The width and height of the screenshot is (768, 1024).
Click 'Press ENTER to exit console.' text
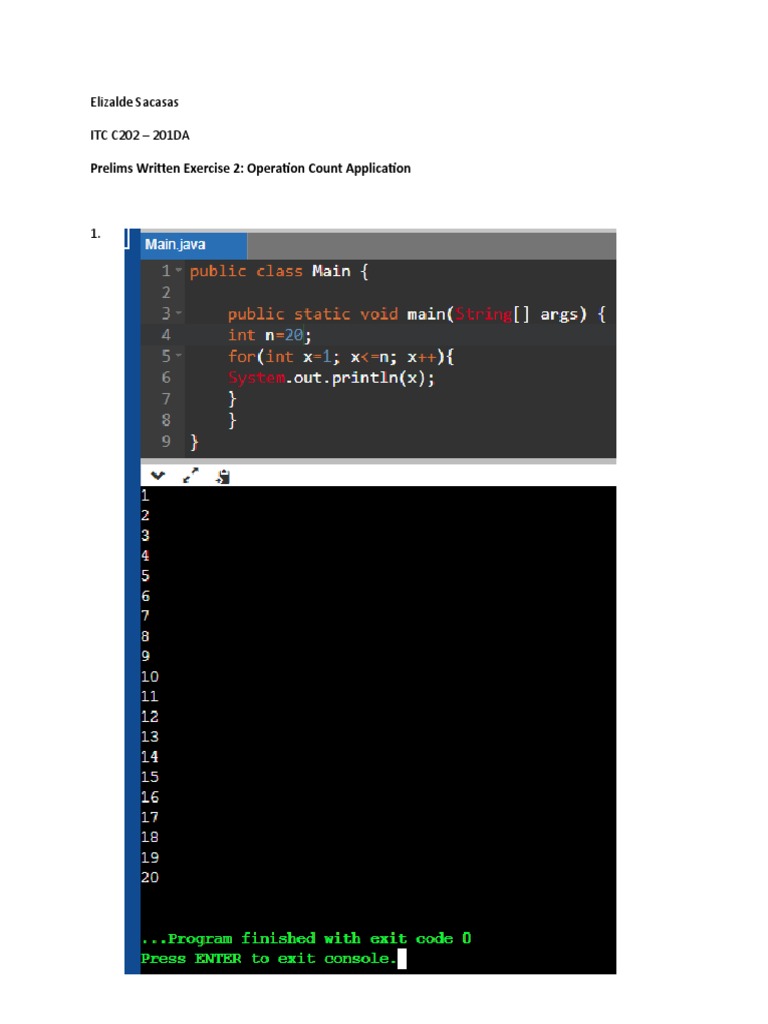click(x=268, y=958)
